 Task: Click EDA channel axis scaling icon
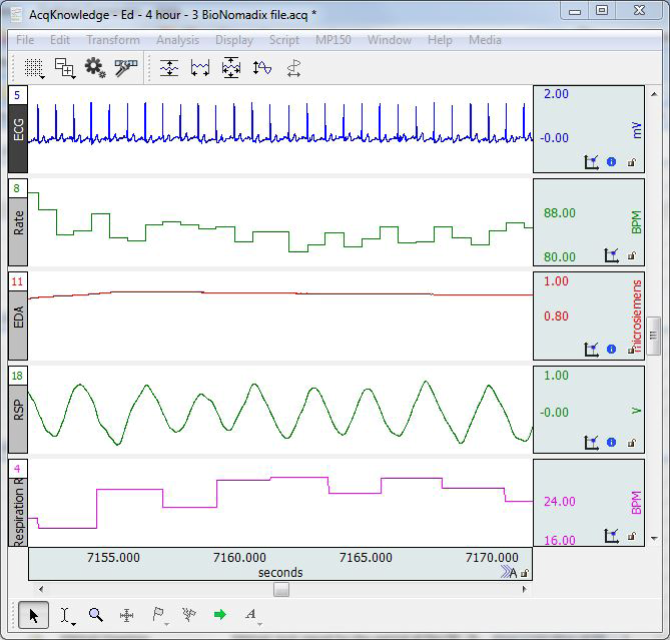(591, 349)
